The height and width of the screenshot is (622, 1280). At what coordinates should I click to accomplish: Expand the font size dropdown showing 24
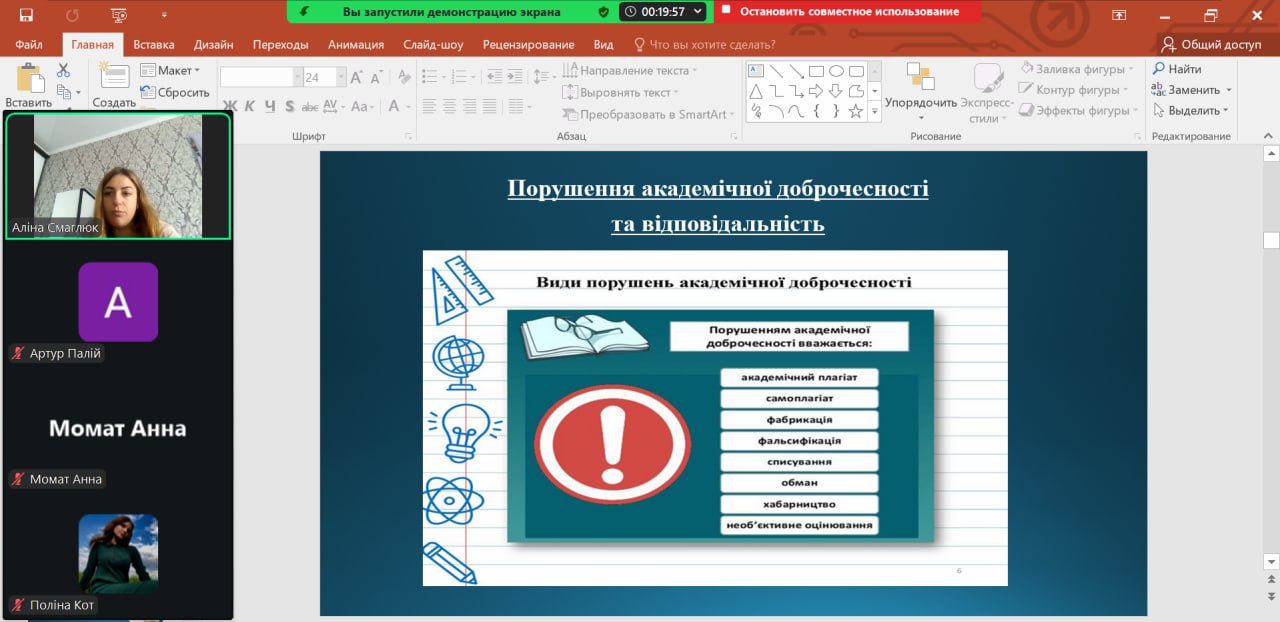[341, 78]
